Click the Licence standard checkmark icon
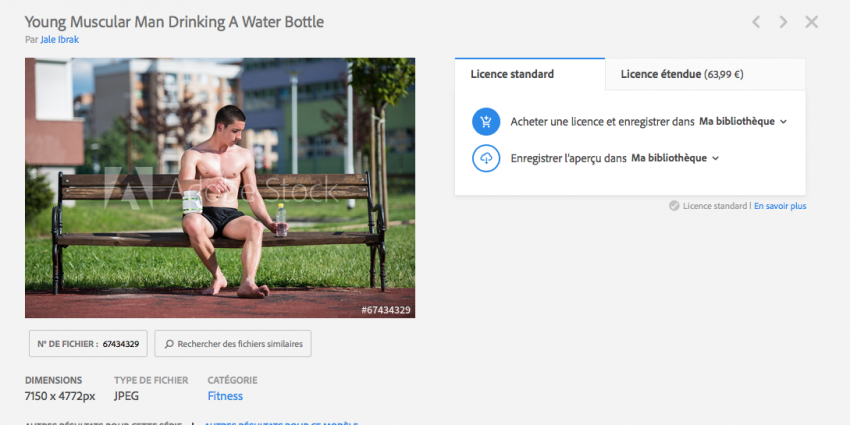This screenshot has width=850, height=425. click(674, 206)
